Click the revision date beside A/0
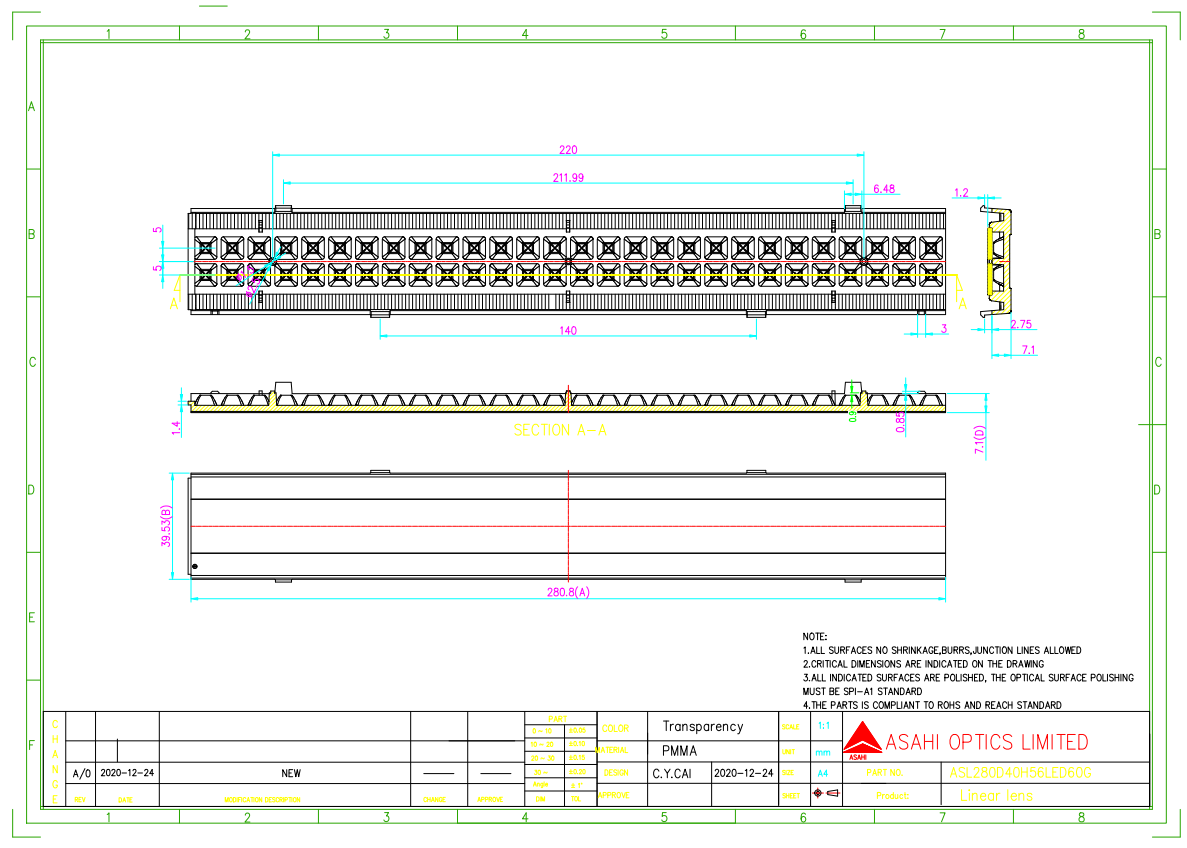The height and width of the screenshot is (848, 1187). click(127, 773)
